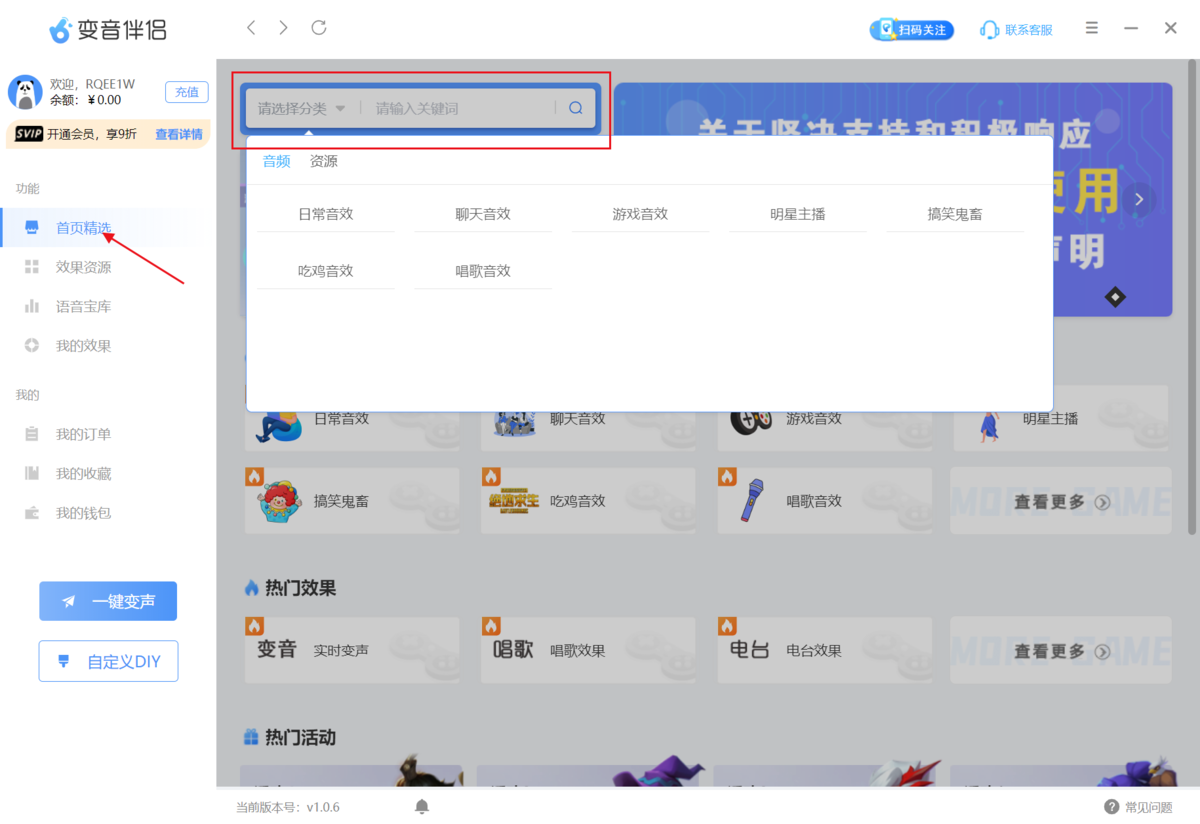Choose 吃鸡音效 in the dropdown panel

pos(326,271)
